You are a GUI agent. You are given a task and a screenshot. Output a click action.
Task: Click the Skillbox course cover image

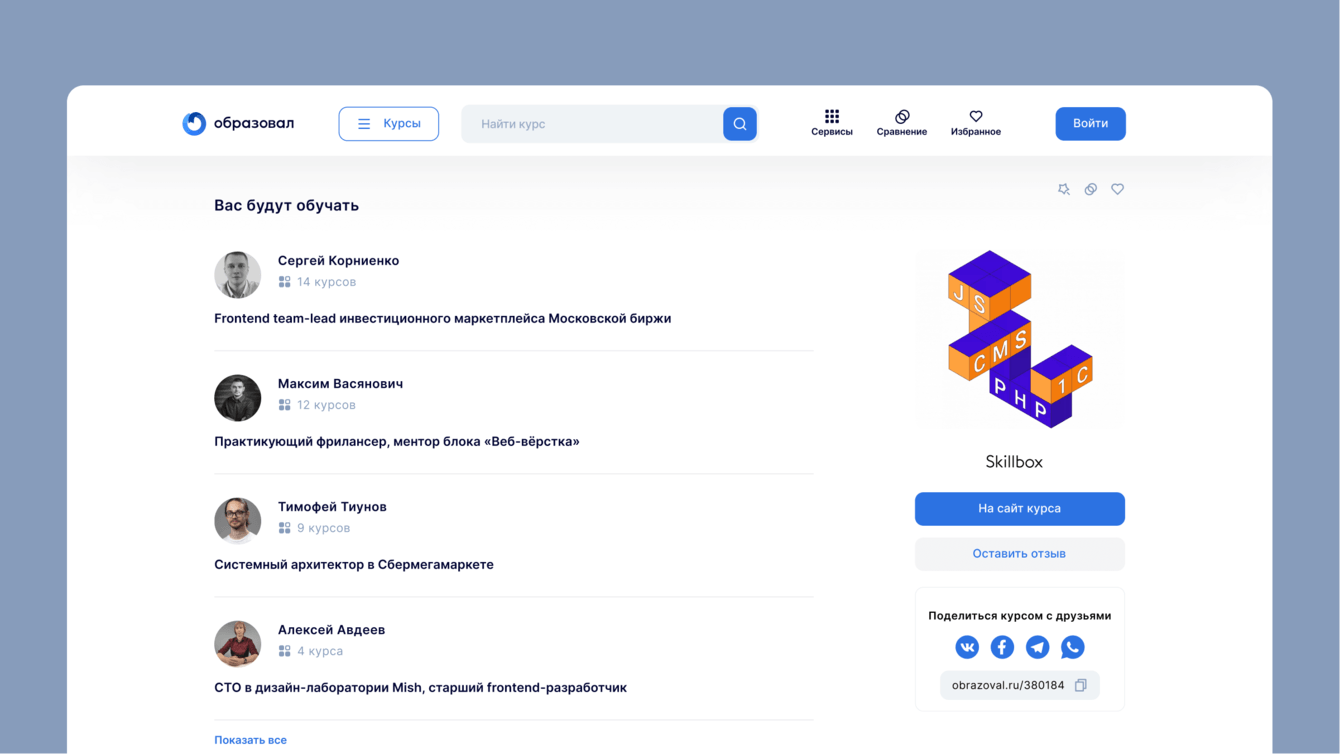(x=1020, y=339)
